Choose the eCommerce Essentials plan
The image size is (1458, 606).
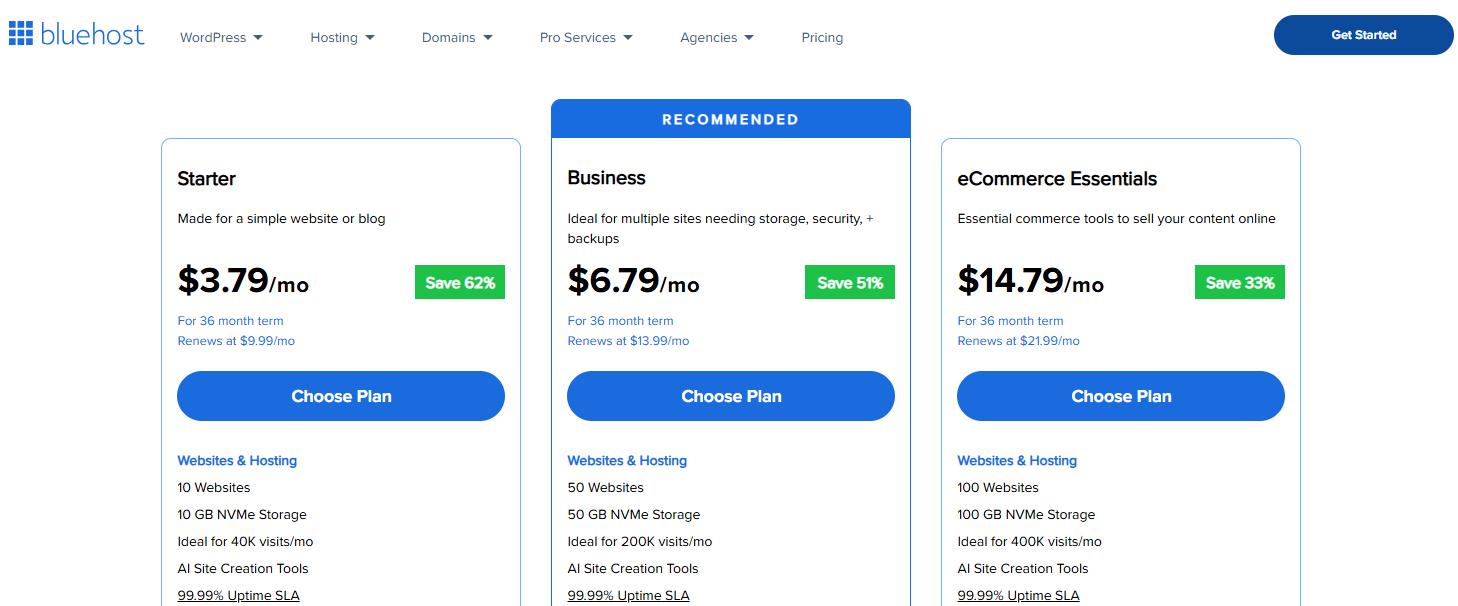(x=1121, y=396)
